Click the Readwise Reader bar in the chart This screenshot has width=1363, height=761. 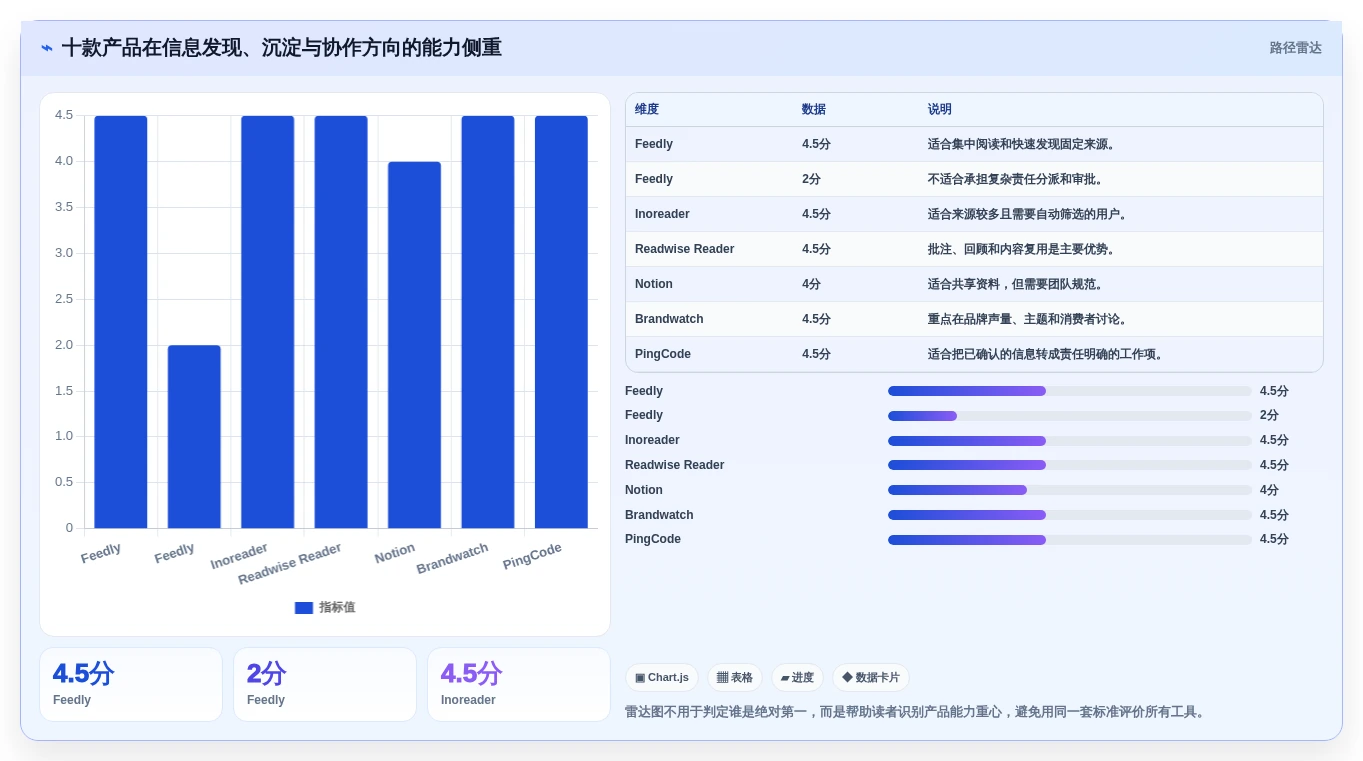tap(341, 322)
